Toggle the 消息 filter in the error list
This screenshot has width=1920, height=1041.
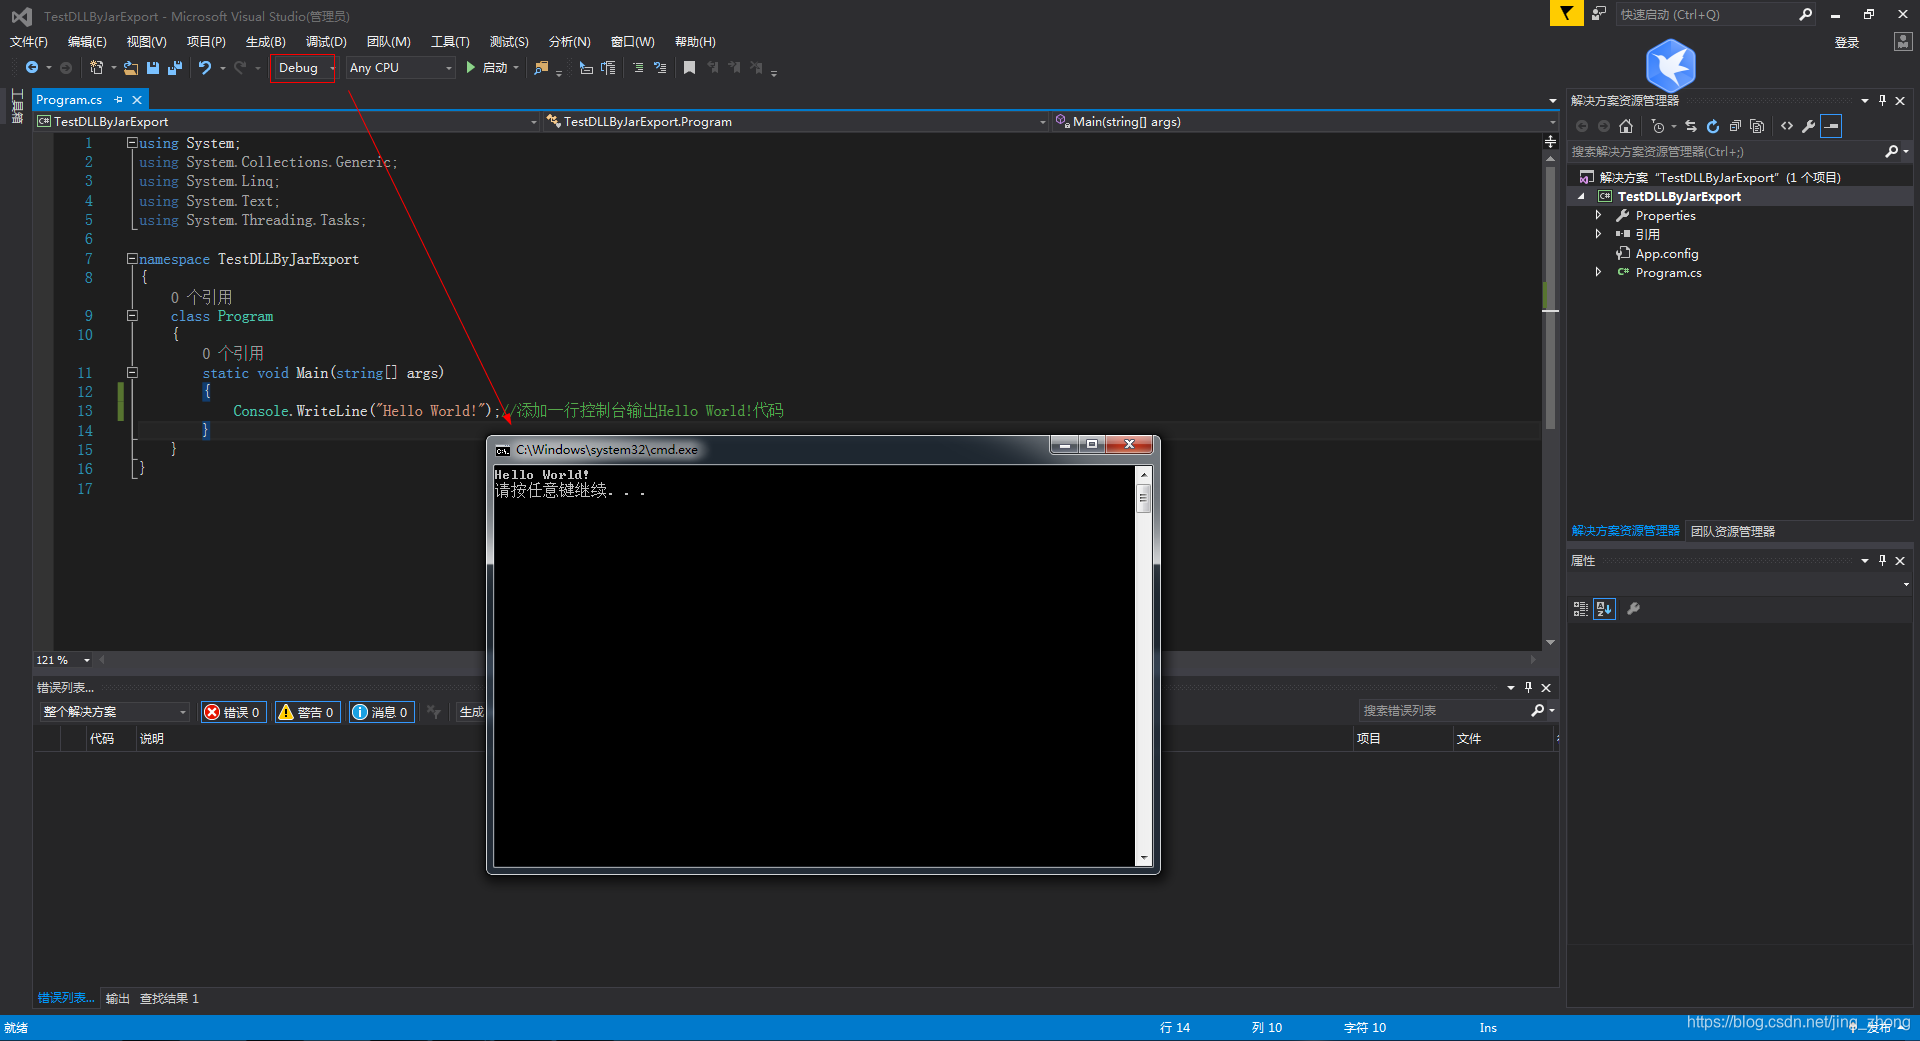(381, 712)
